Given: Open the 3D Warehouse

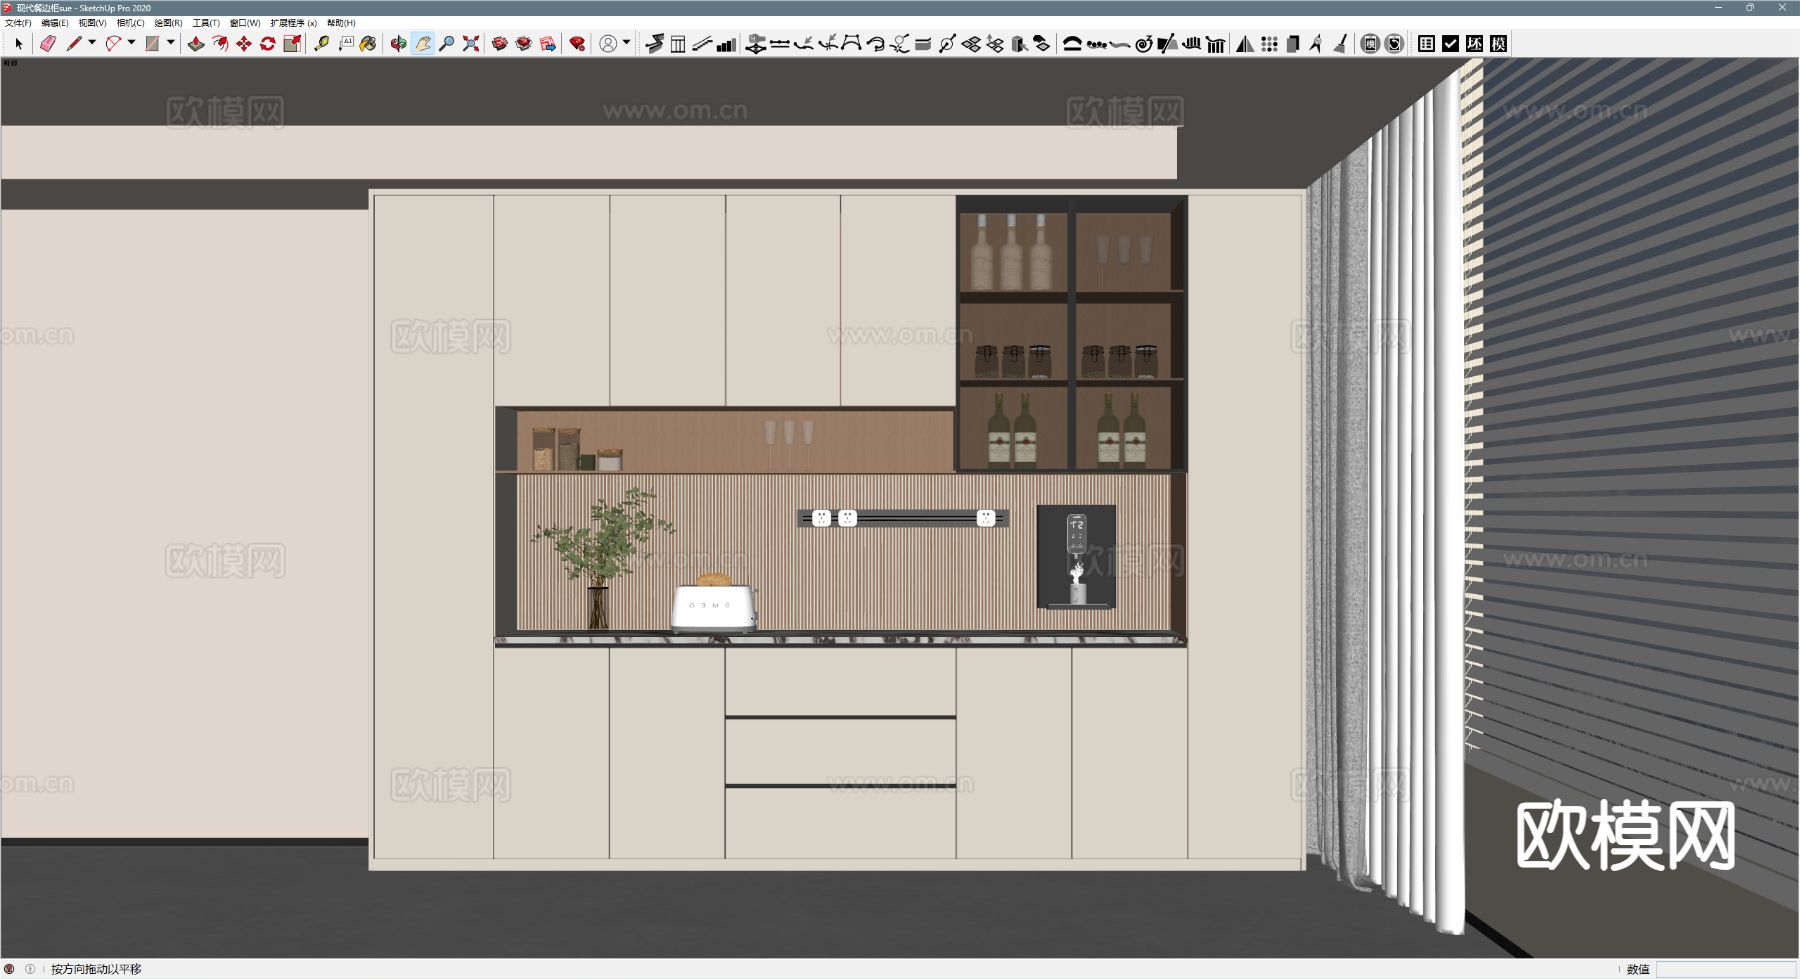Looking at the screenshot, I should (x=500, y=43).
